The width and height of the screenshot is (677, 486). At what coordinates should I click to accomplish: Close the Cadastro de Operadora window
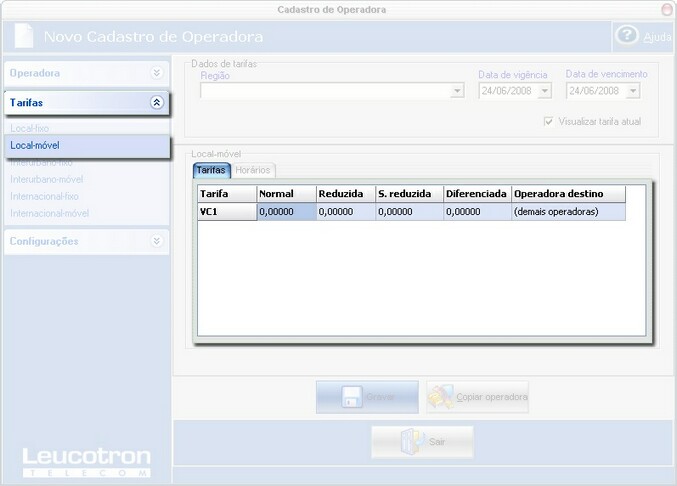point(668,9)
